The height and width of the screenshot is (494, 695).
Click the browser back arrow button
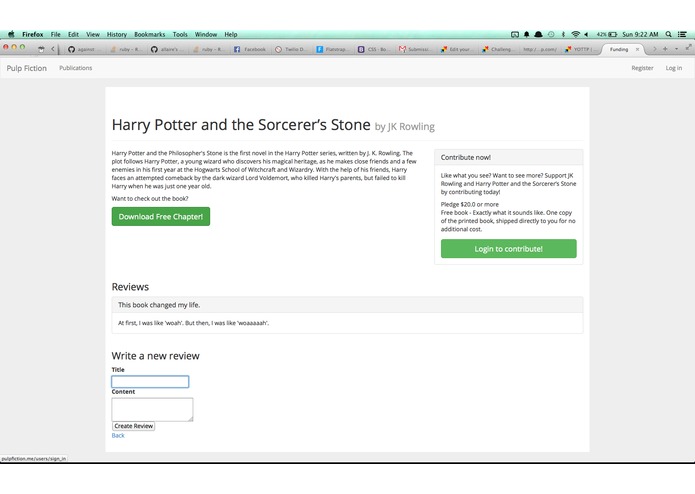53,49
